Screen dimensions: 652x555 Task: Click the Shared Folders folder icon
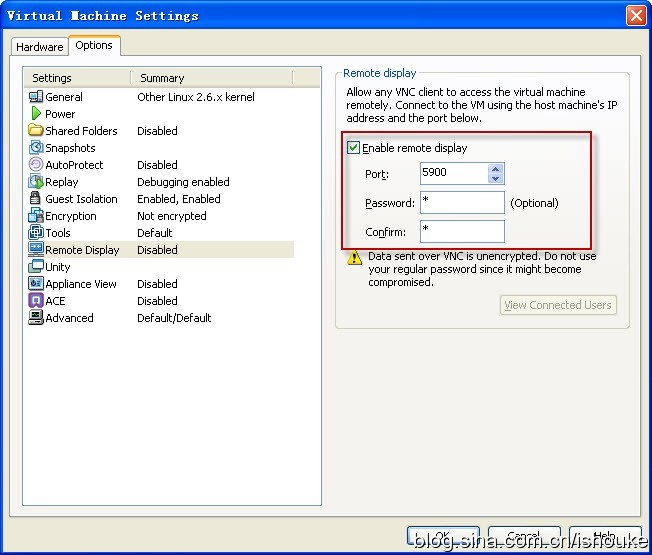[x=36, y=131]
